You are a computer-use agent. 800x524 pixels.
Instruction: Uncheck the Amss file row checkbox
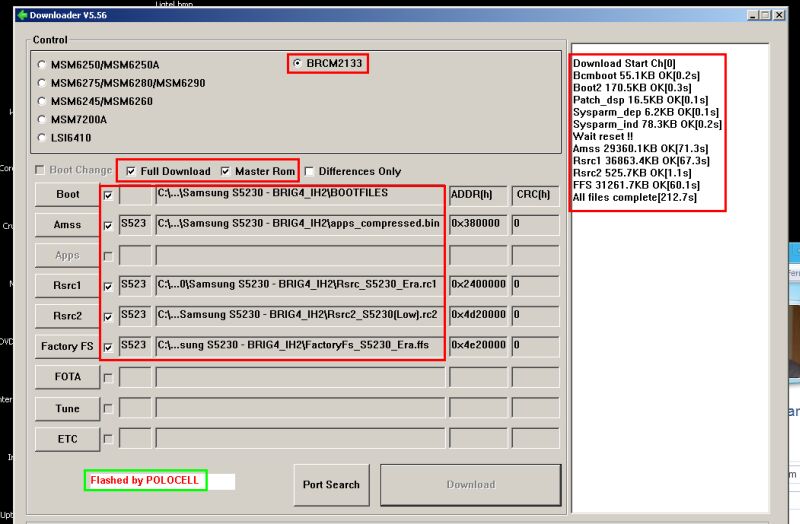[x=108, y=226]
